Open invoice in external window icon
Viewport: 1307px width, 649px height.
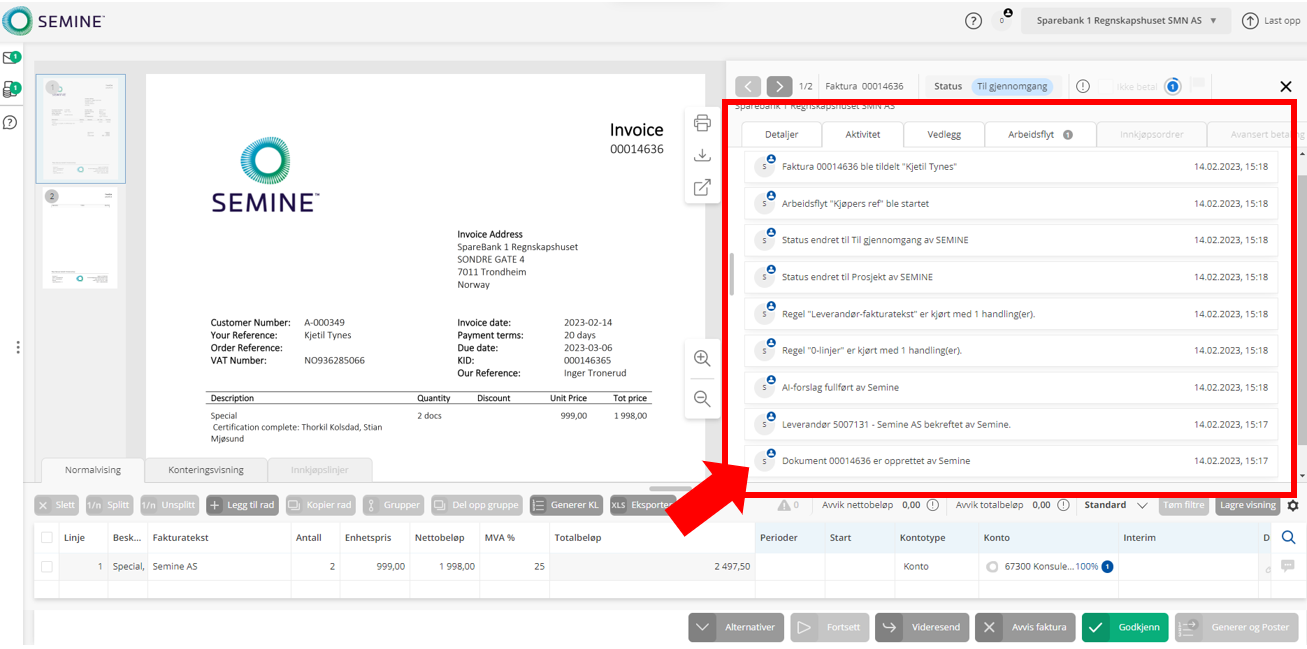click(x=702, y=187)
